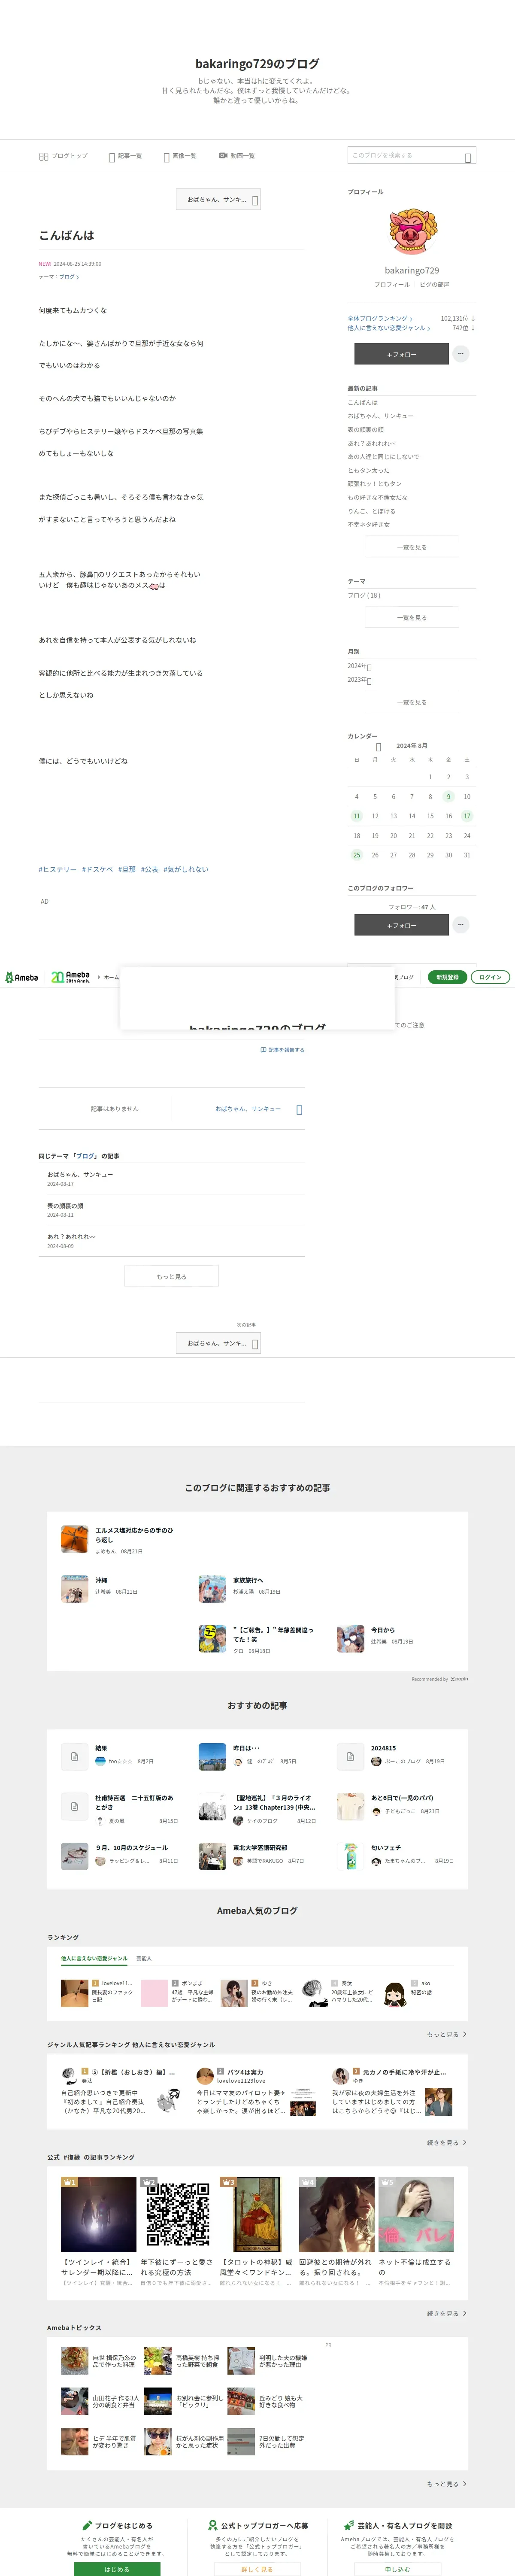
Task: Select calendar date 25
Action: tap(357, 855)
